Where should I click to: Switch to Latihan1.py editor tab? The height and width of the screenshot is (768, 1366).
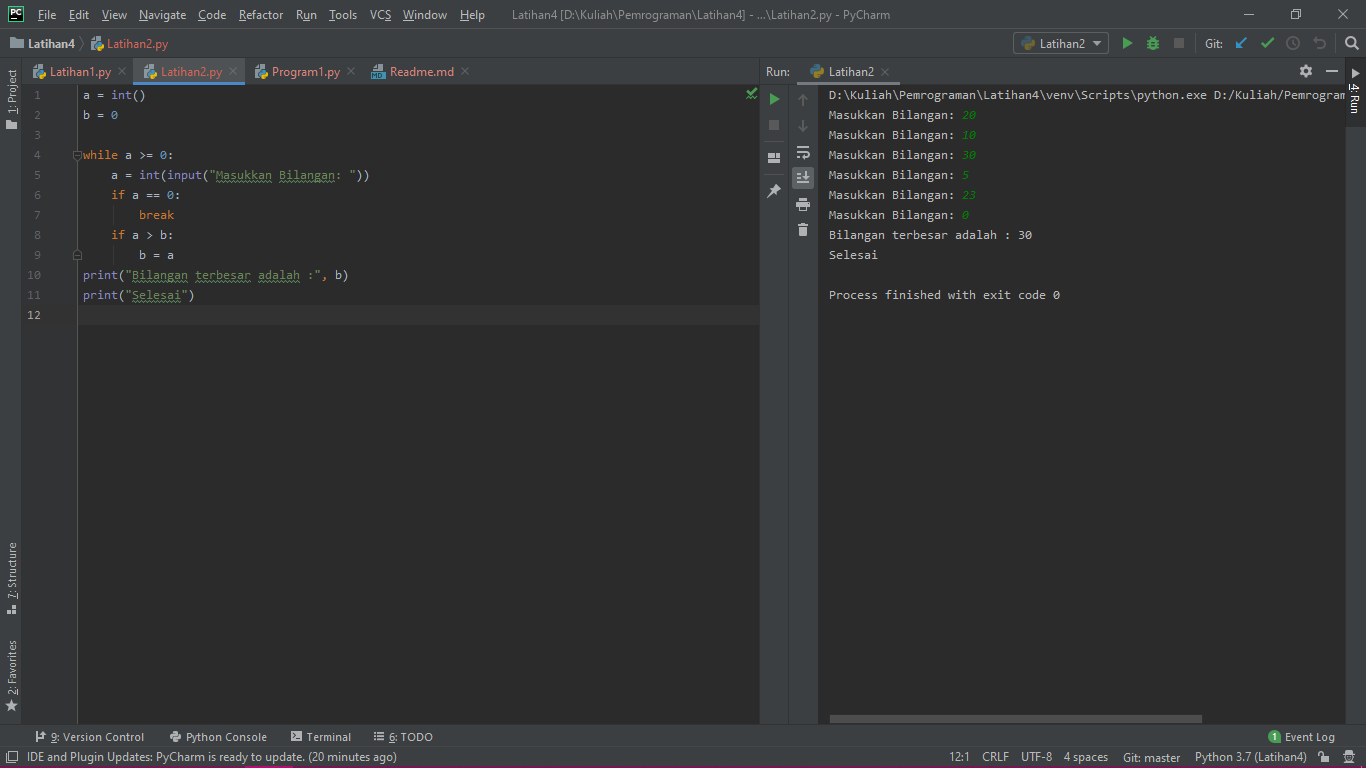[80, 72]
